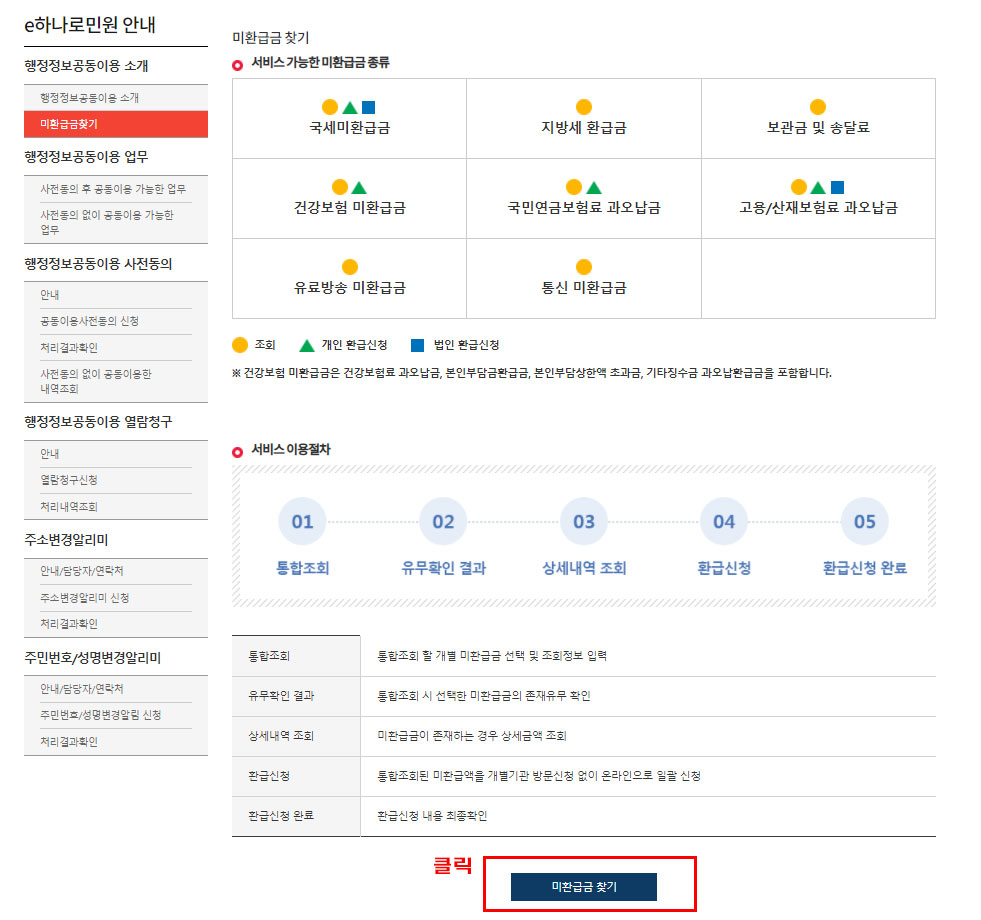
Task: Click yellow circle icon above 통신 미환급금
Action: [x=584, y=267]
